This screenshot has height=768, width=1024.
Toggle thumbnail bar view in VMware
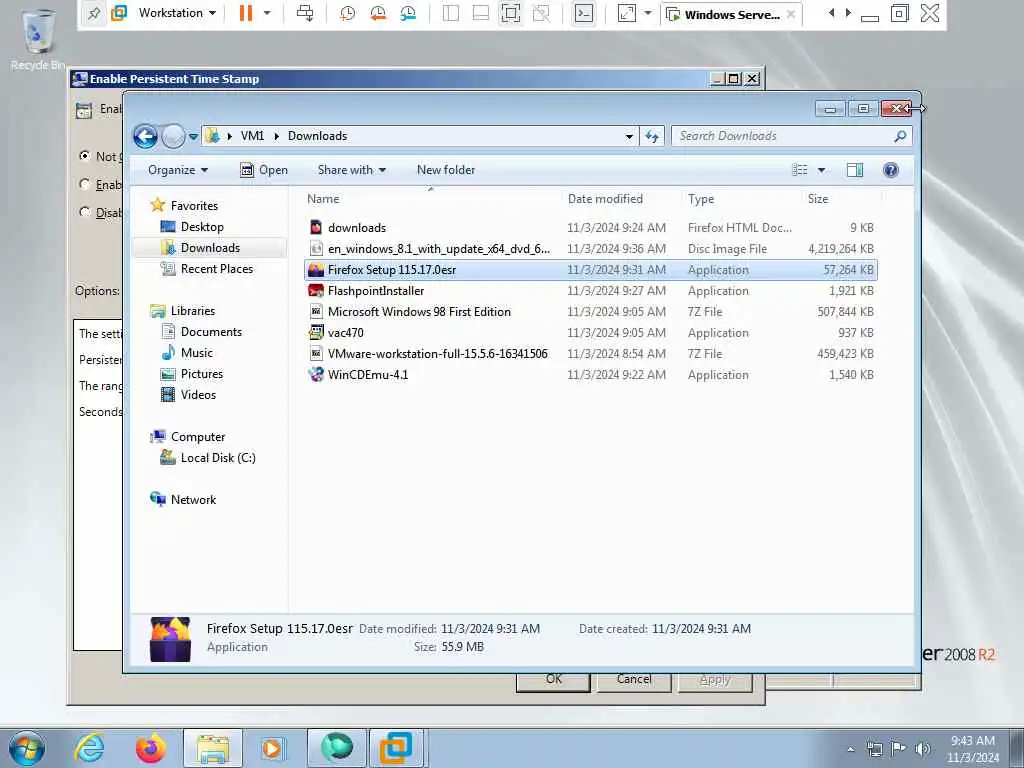click(481, 13)
